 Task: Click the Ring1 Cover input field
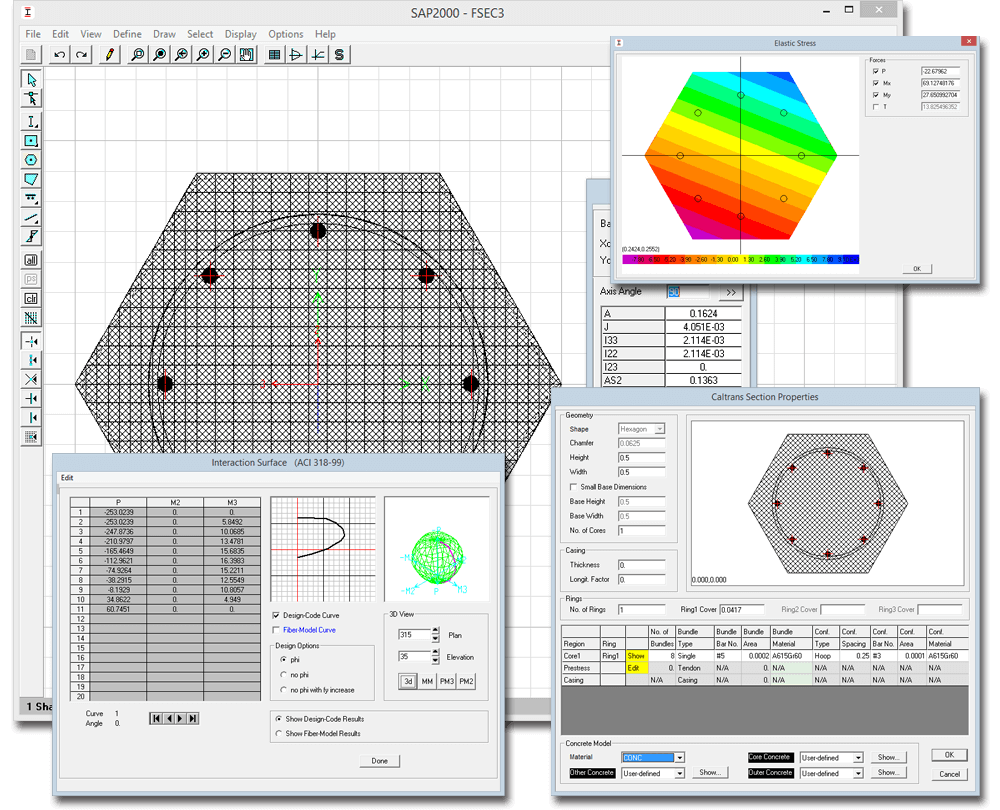pyautogui.click(x=742, y=610)
